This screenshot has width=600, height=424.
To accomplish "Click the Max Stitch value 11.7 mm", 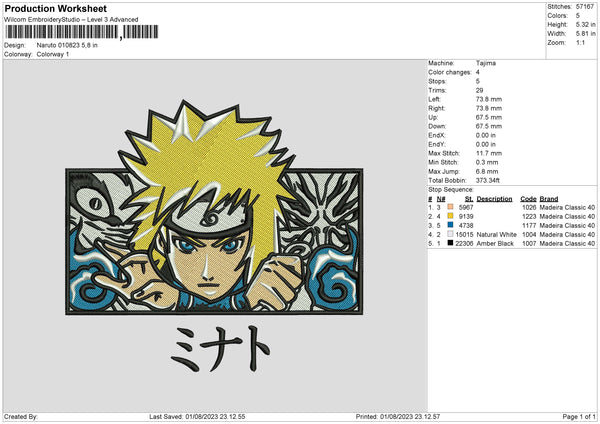I will [x=489, y=153].
